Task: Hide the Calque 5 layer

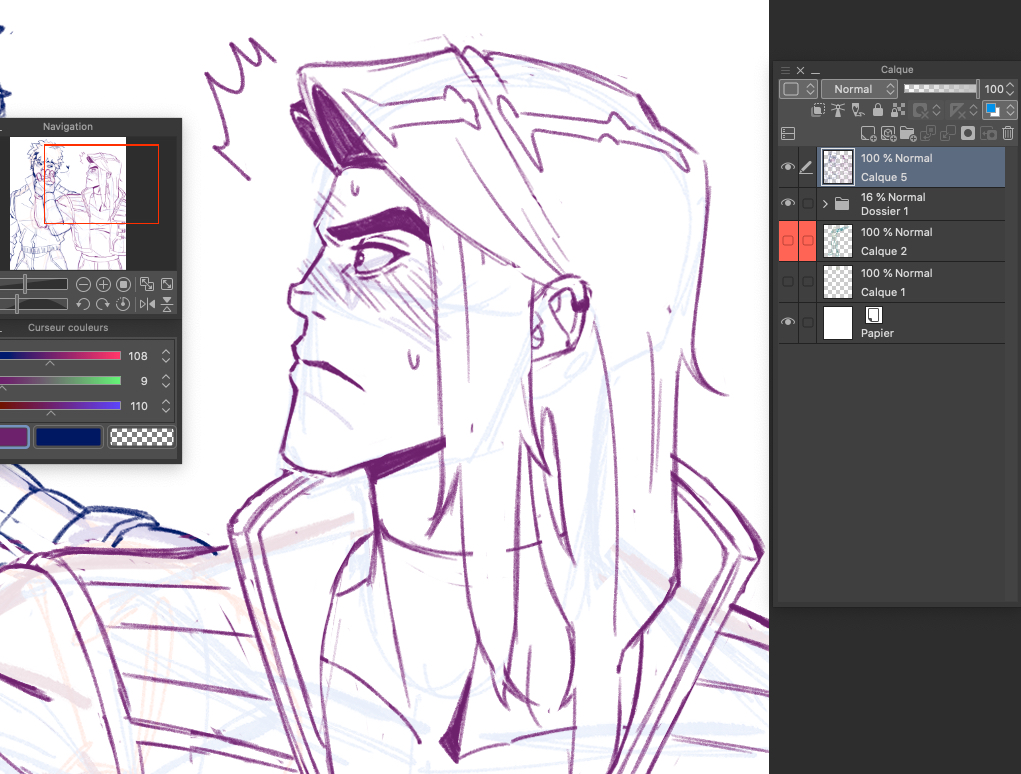Action: [x=788, y=167]
